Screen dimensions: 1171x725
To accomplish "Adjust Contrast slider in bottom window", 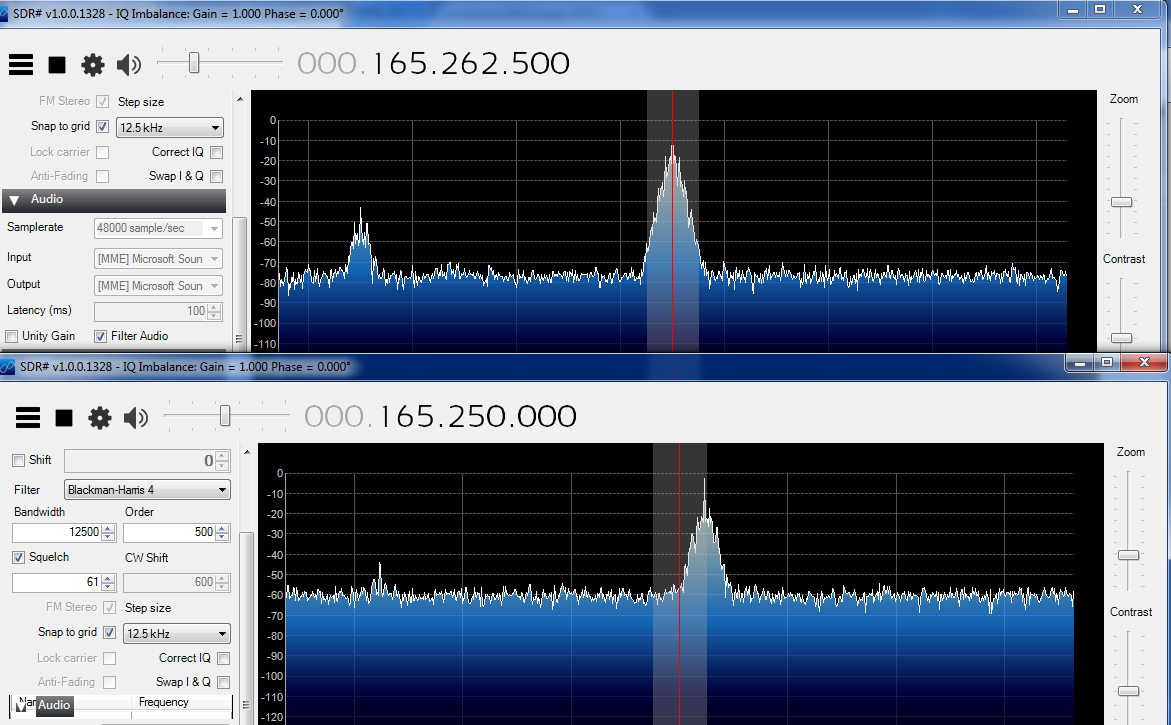I will 1128,691.
